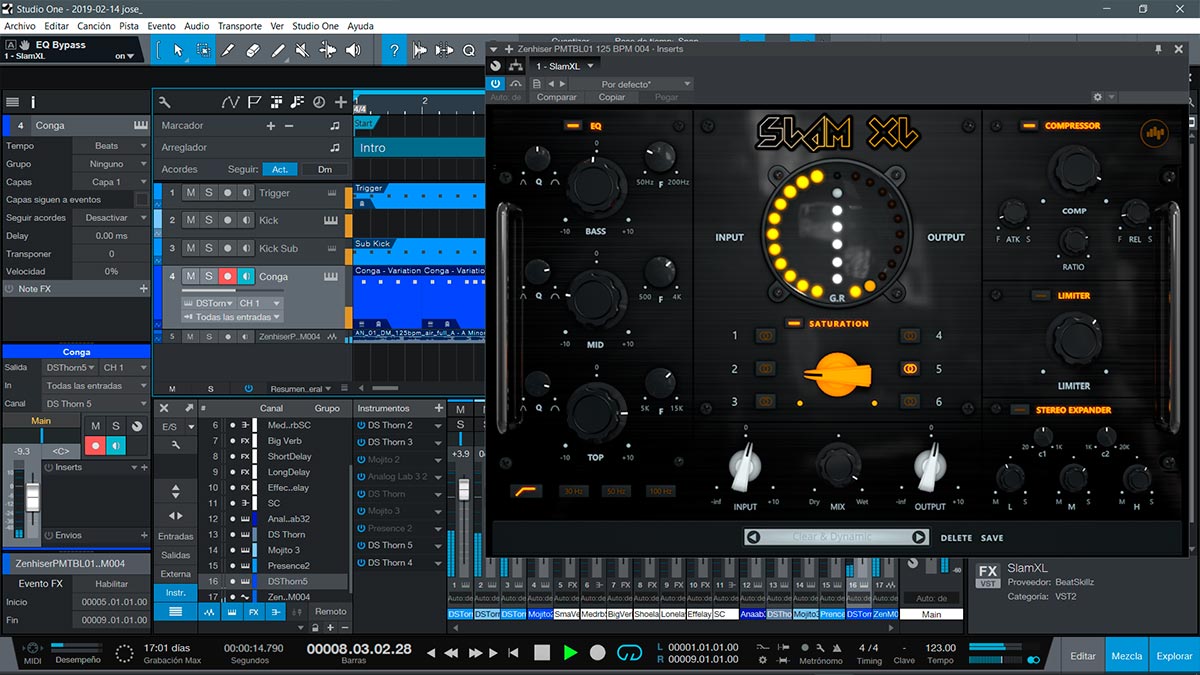This screenshot has width=1200, height=675.
Task: Detach the mixer console arrow icon
Action: pos(188,408)
